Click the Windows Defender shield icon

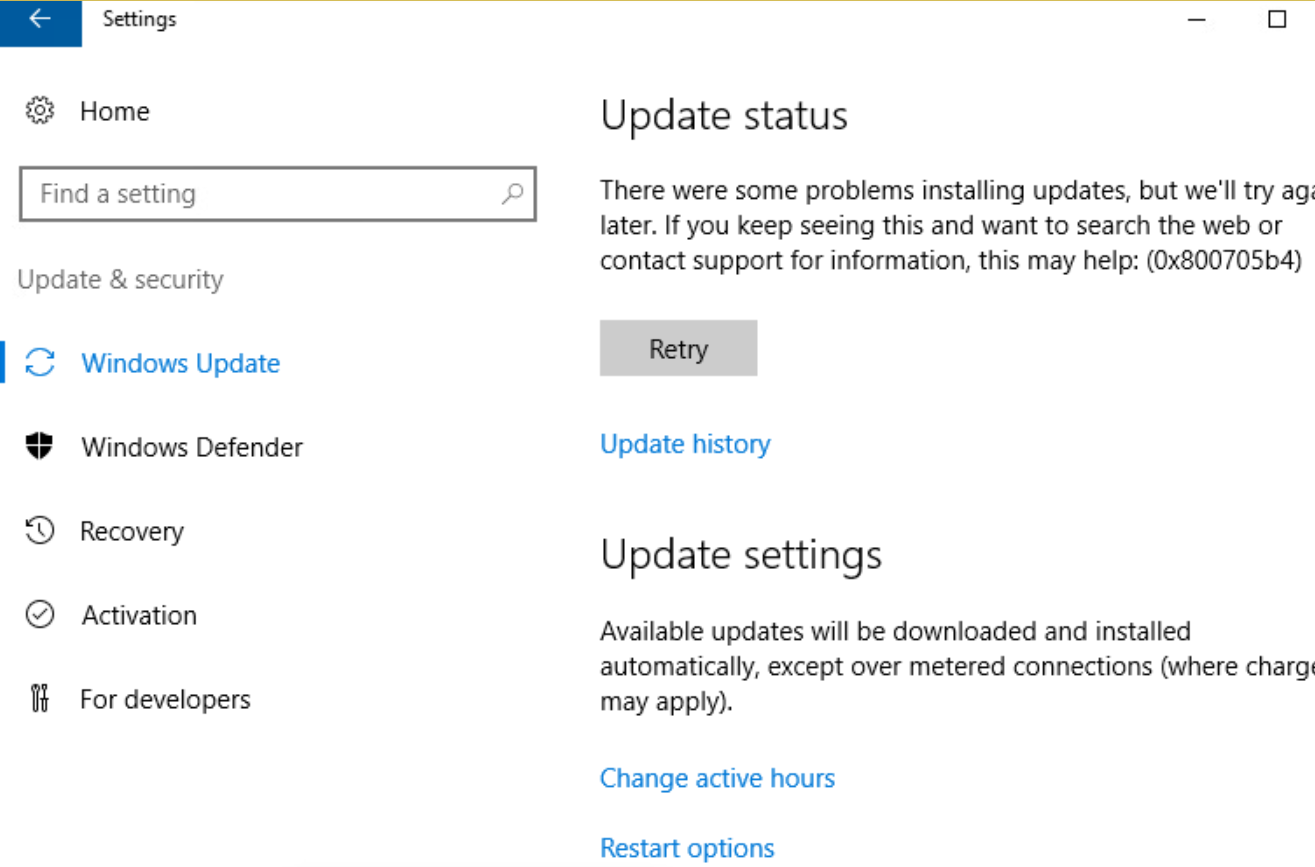[40, 447]
